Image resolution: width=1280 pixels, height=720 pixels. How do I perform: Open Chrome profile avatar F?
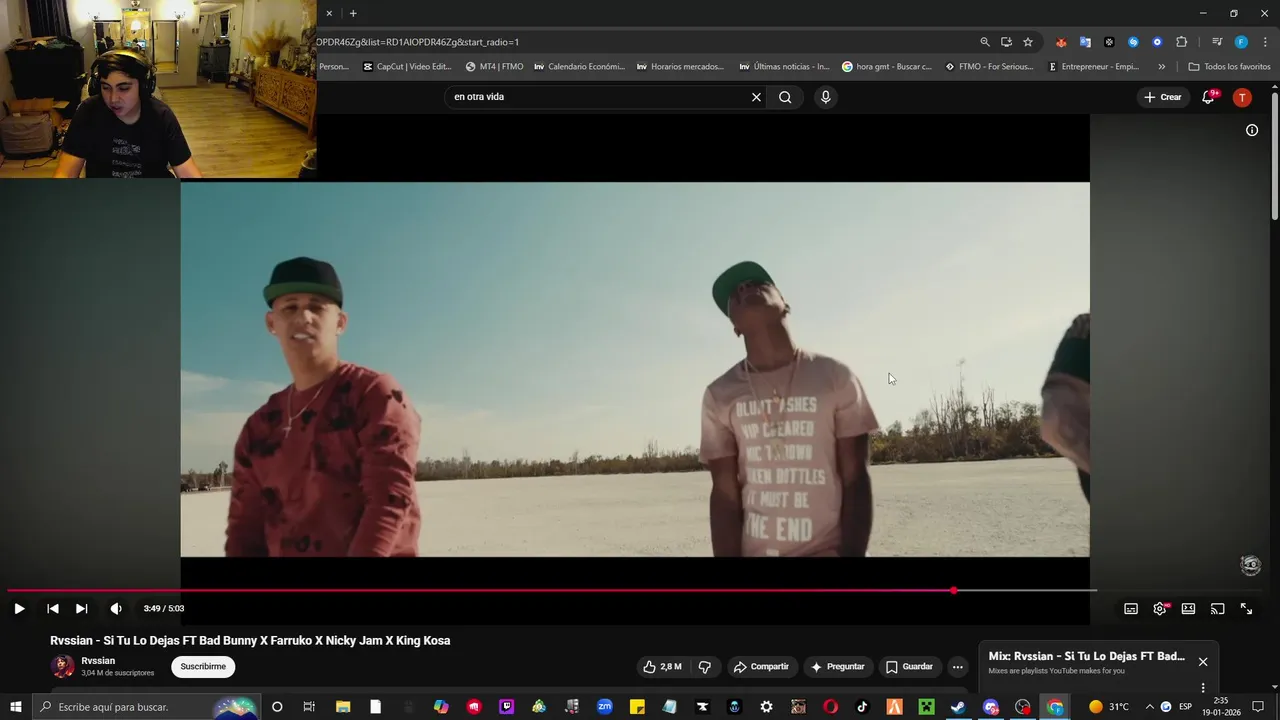pyautogui.click(x=1241, y=42)
